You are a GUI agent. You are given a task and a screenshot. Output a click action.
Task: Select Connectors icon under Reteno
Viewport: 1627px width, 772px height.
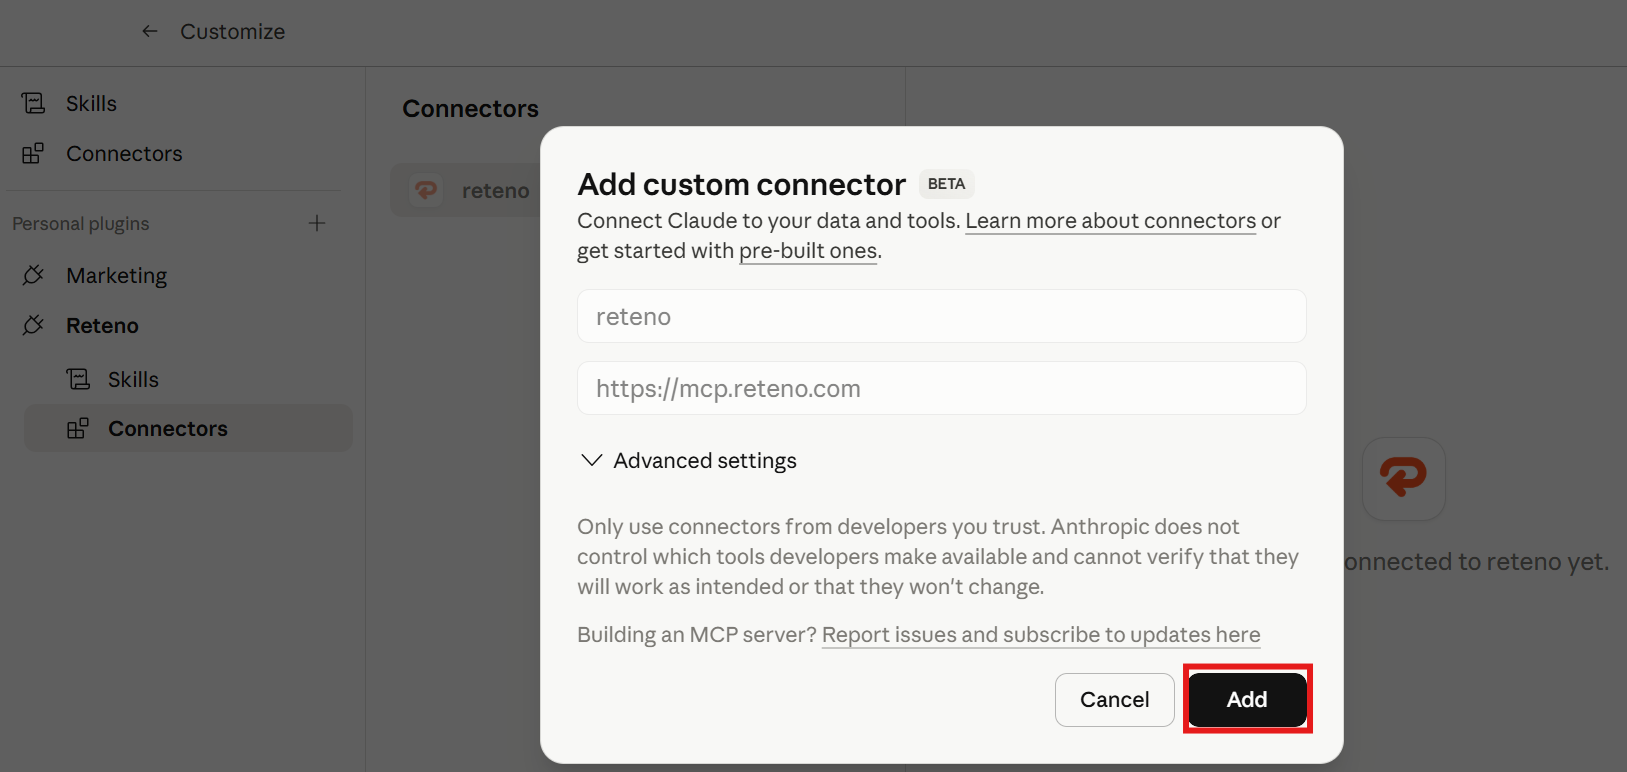coord(78,428)
